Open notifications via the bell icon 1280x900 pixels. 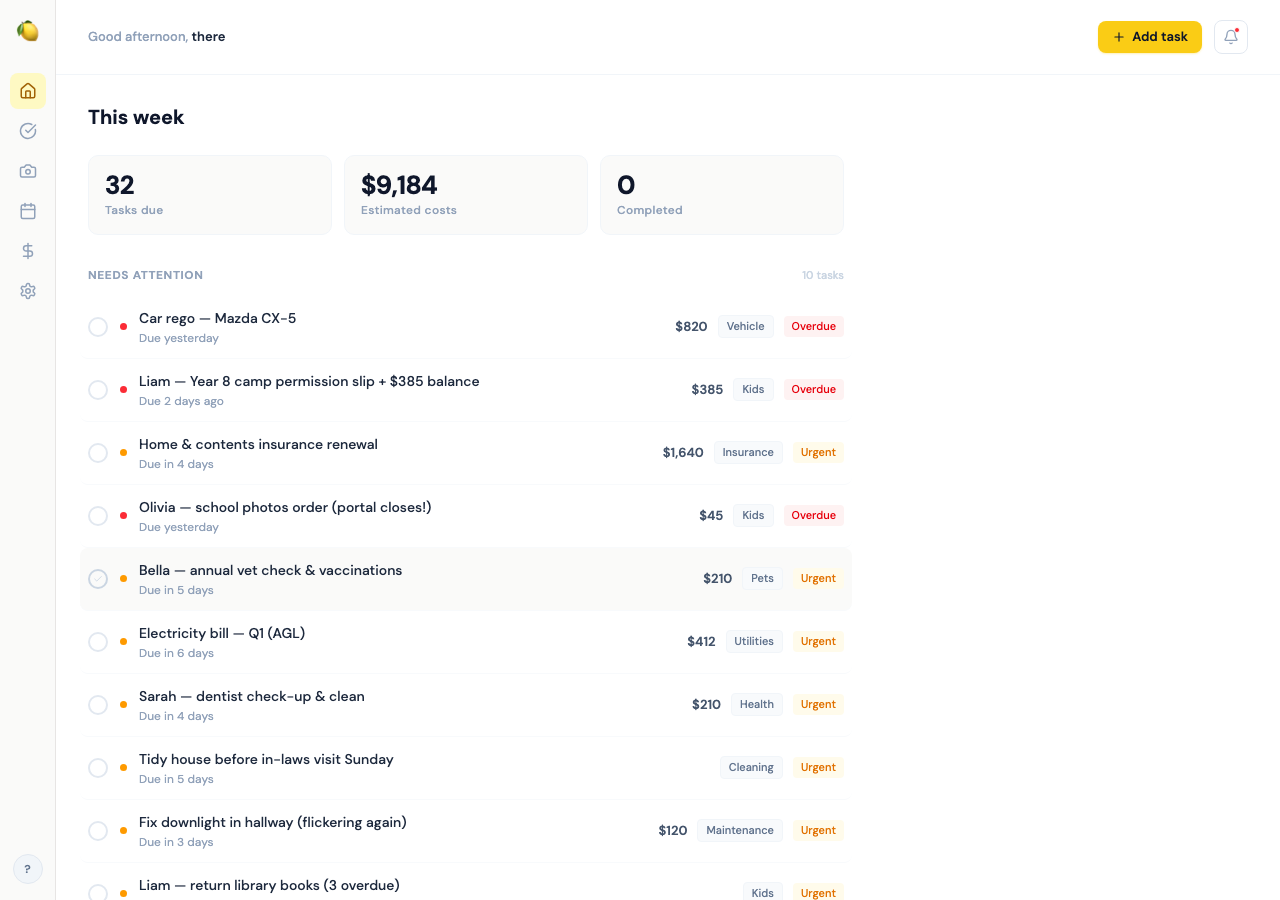1230,36
